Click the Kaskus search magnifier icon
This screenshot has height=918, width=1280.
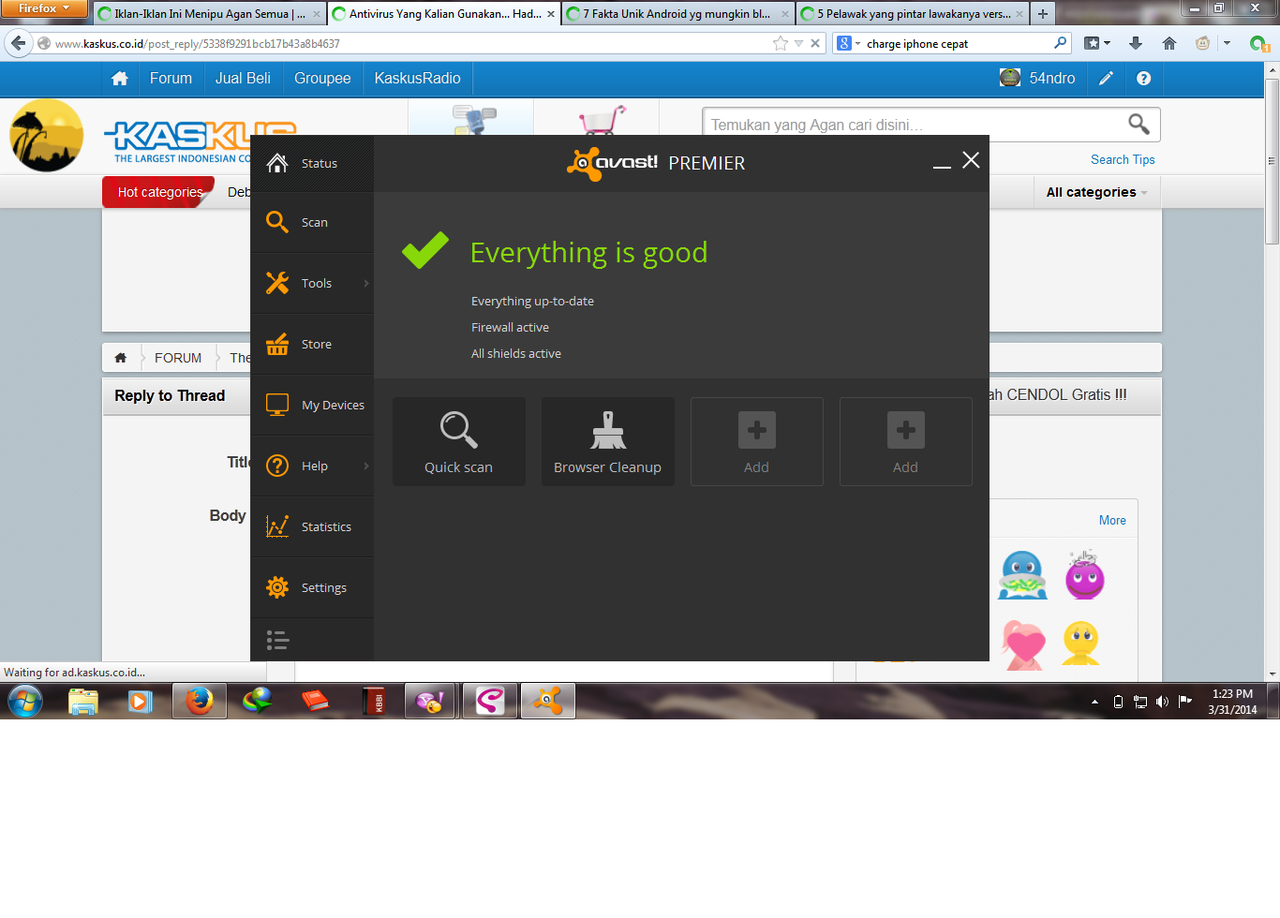(x=1139, y=124)
